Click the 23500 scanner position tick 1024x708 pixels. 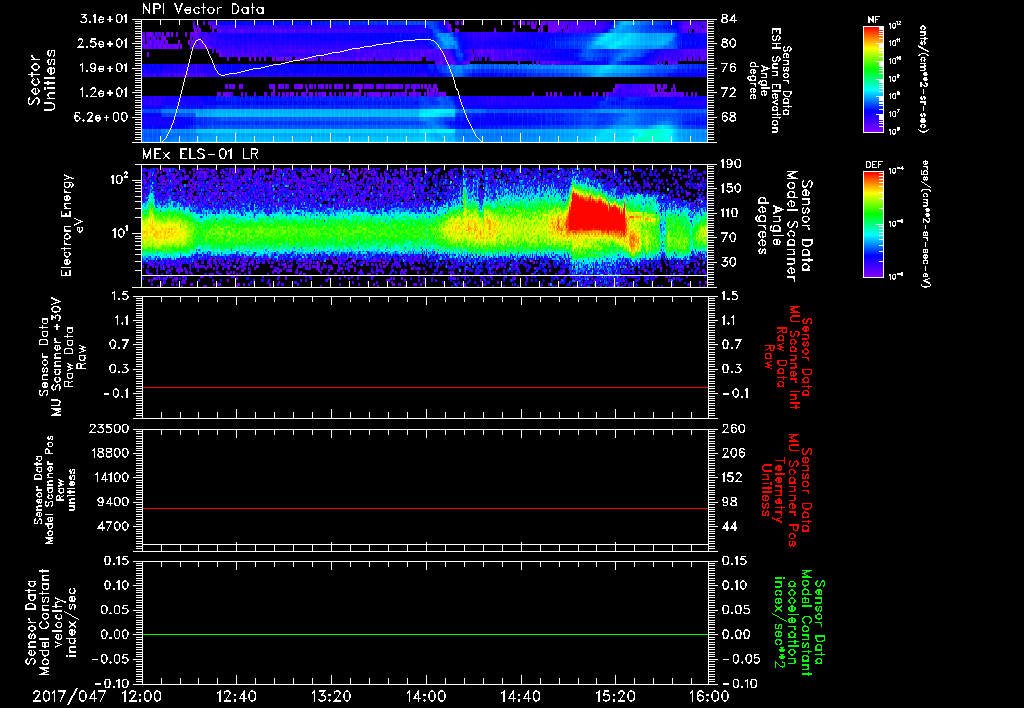coord(109,428)
